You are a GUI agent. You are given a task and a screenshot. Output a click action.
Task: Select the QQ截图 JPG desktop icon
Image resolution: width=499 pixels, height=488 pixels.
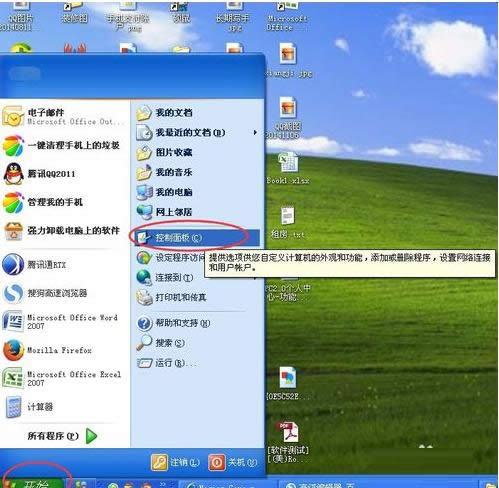coord(284,117)
